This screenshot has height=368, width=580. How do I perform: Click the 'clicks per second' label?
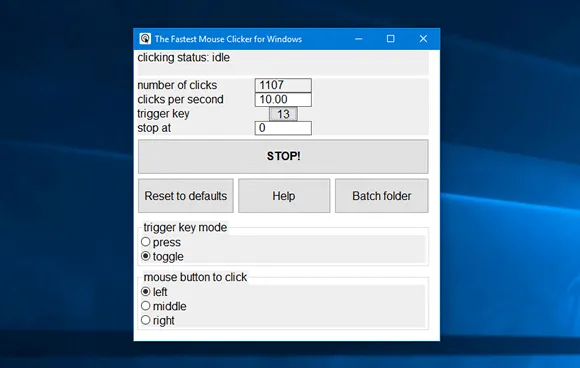coord(181,99)
